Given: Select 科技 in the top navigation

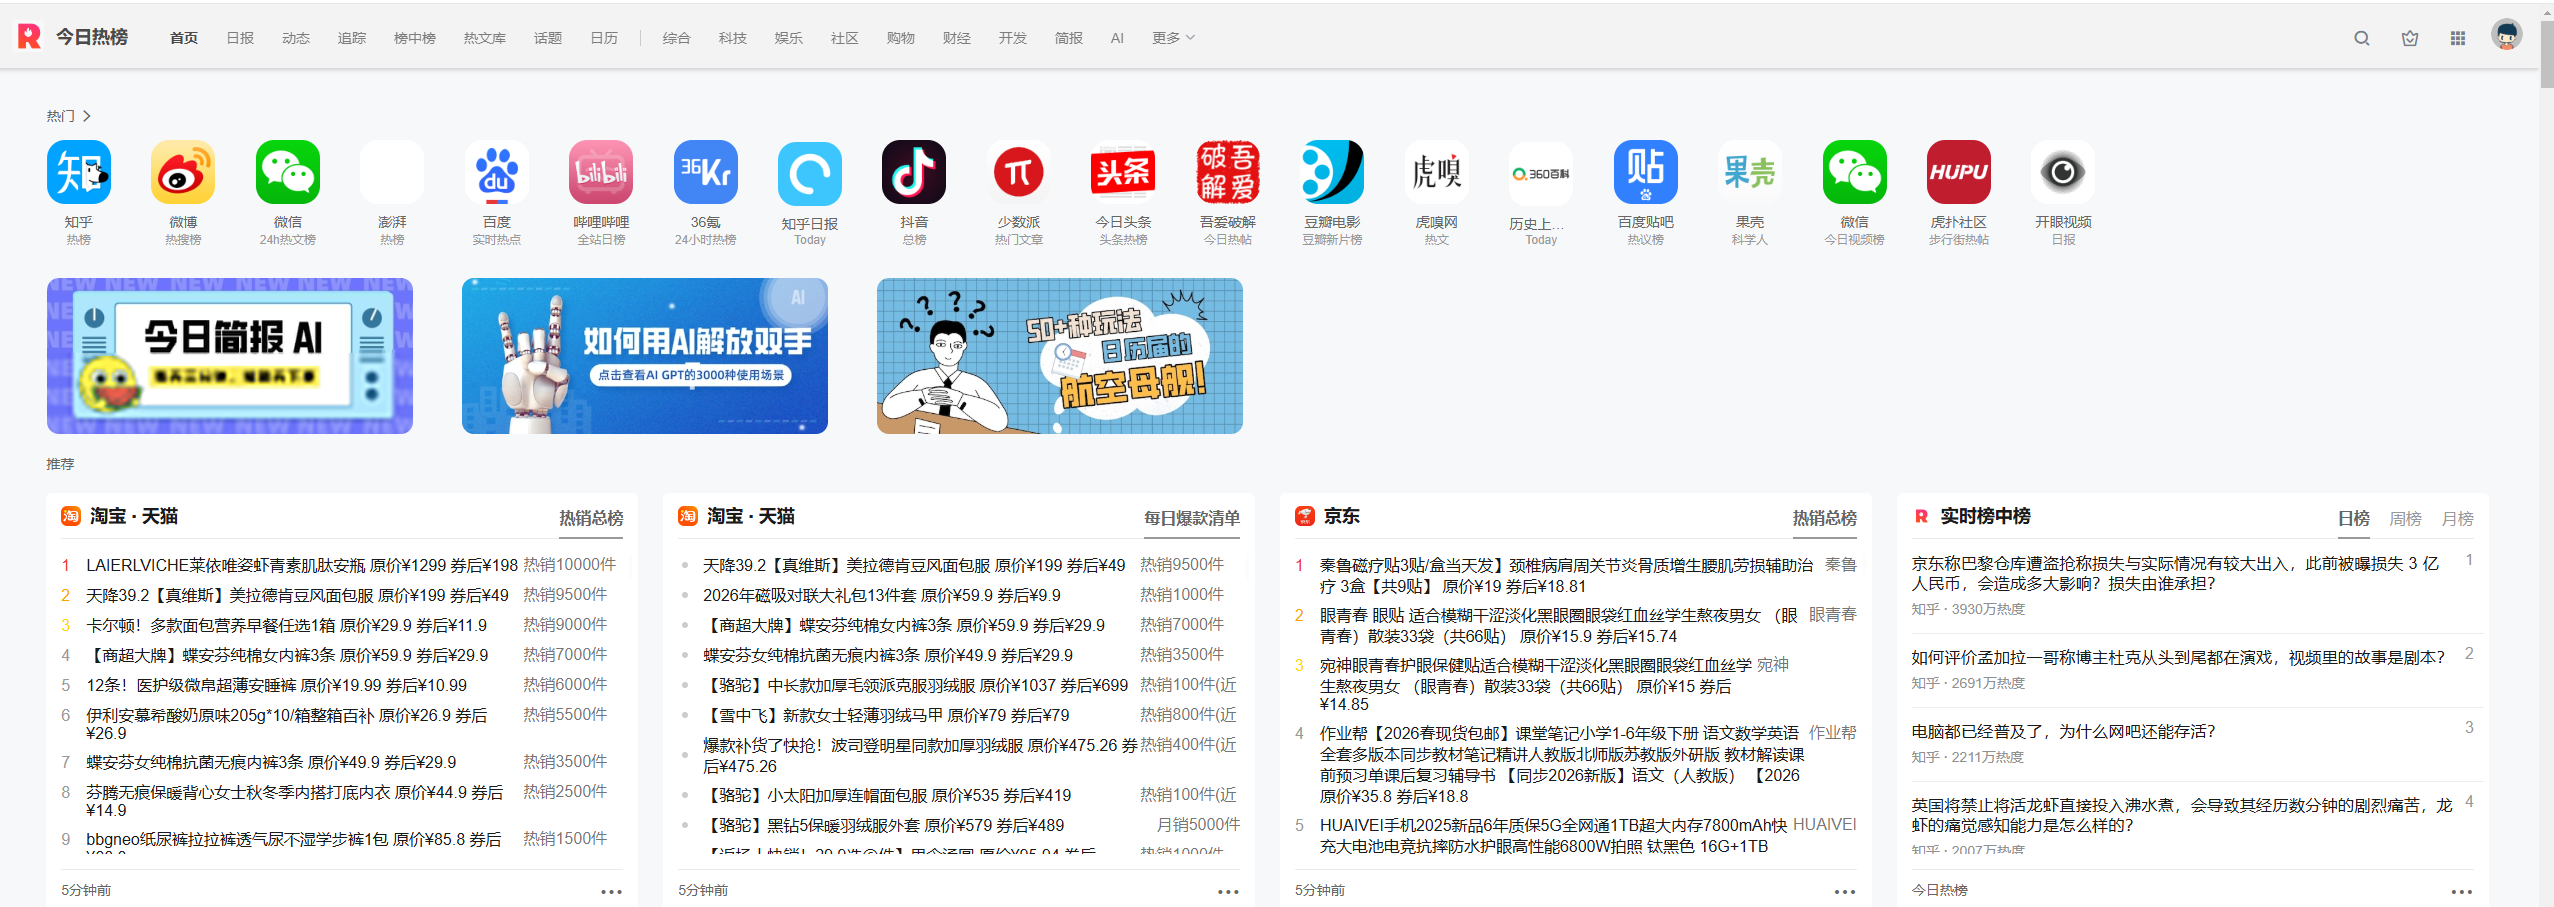Looking at the screenshot, I should click(731, 37).
